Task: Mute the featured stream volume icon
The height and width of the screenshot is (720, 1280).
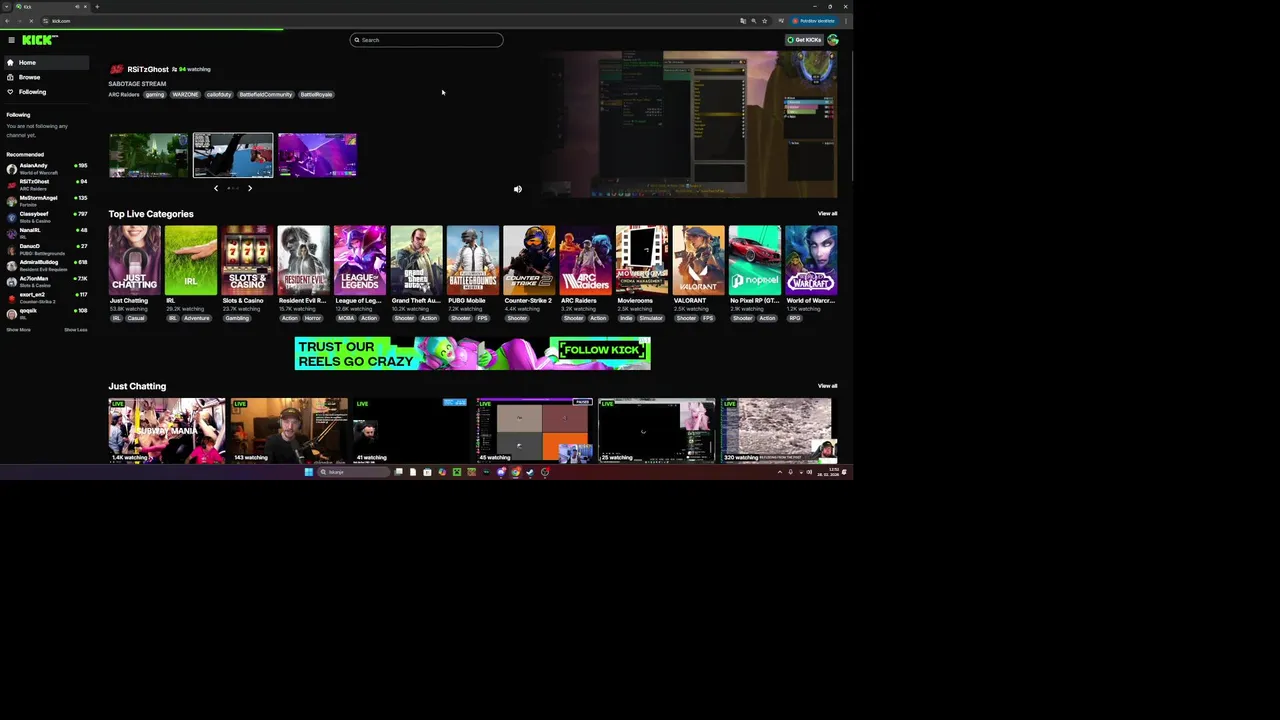Action: coord(517,189)
